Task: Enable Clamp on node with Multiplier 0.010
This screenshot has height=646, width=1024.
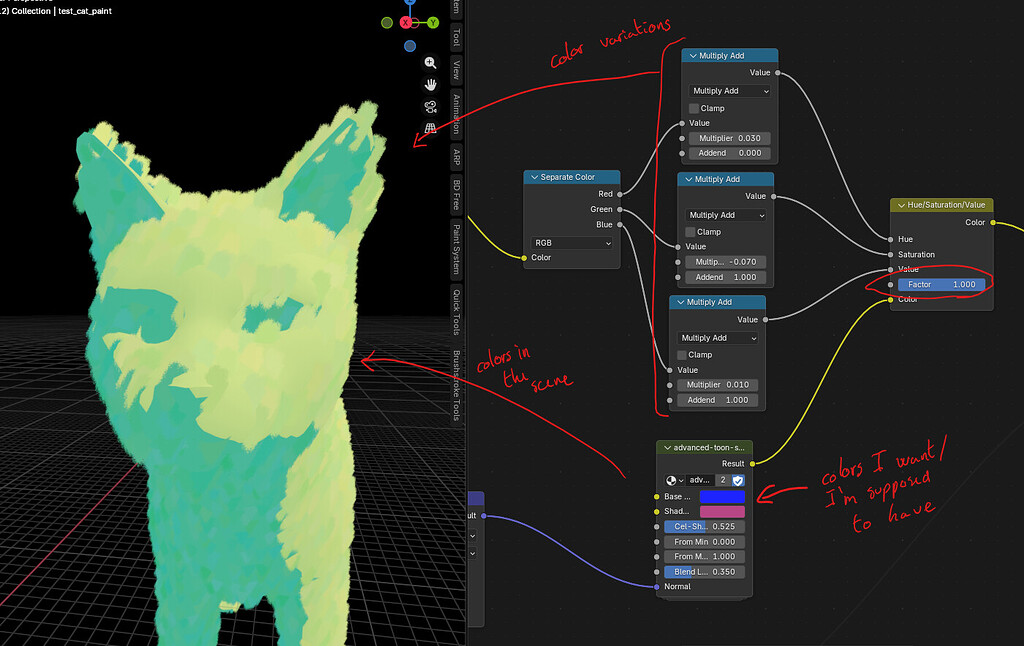Action: (682, 355)
